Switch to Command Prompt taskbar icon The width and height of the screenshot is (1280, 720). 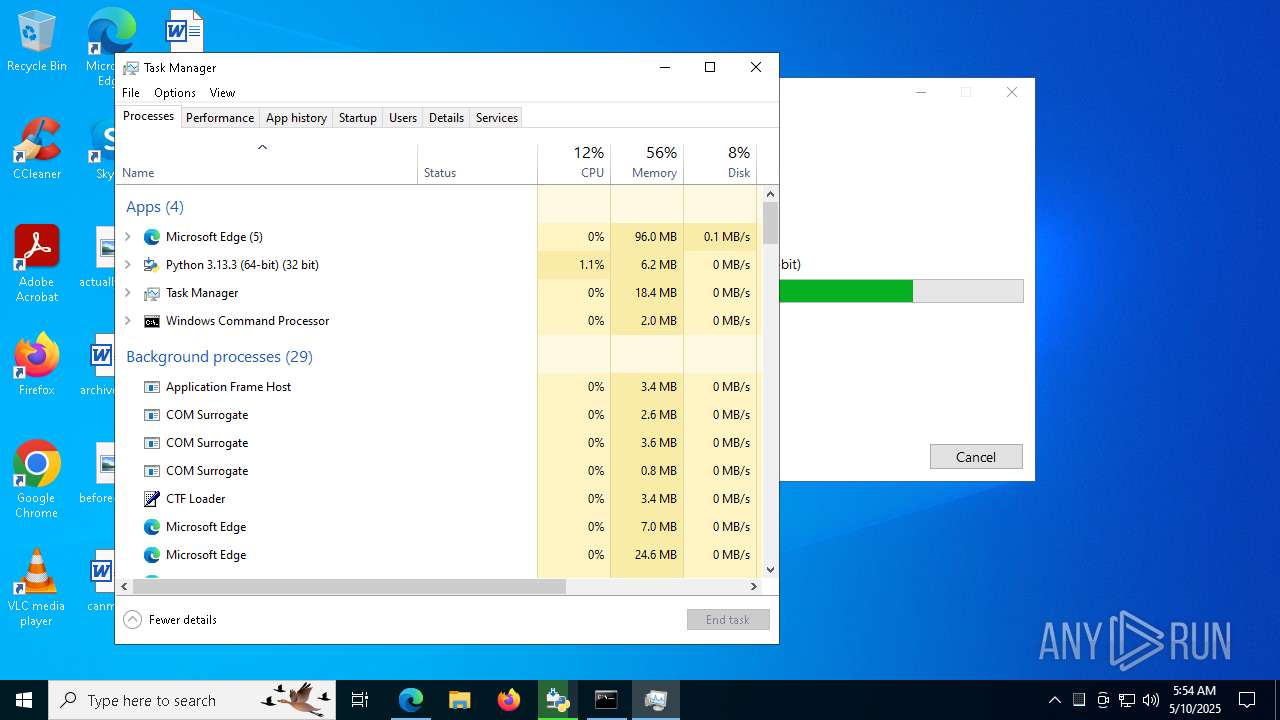pos(606,700)
